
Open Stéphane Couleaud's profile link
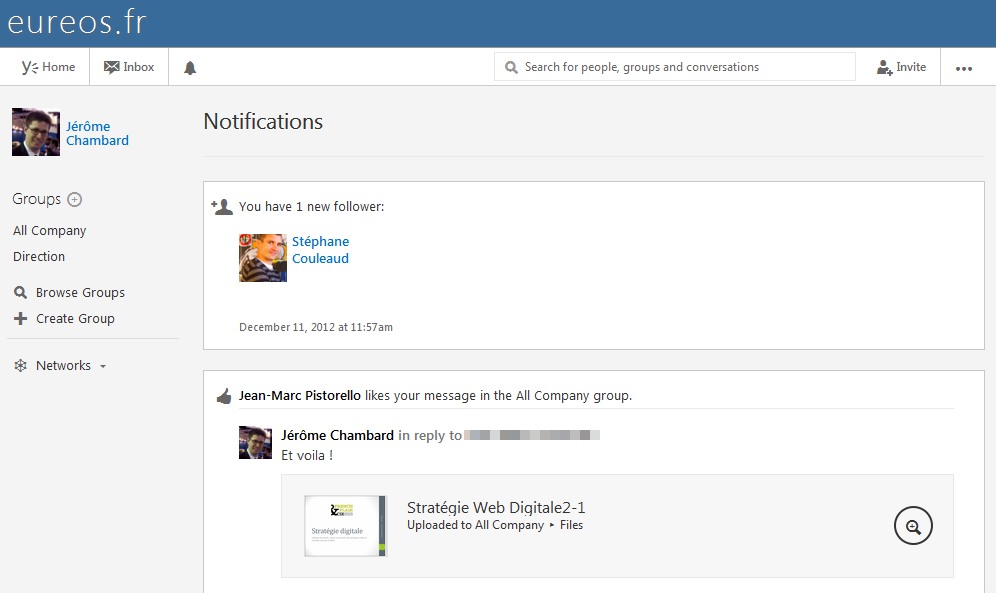320,250
